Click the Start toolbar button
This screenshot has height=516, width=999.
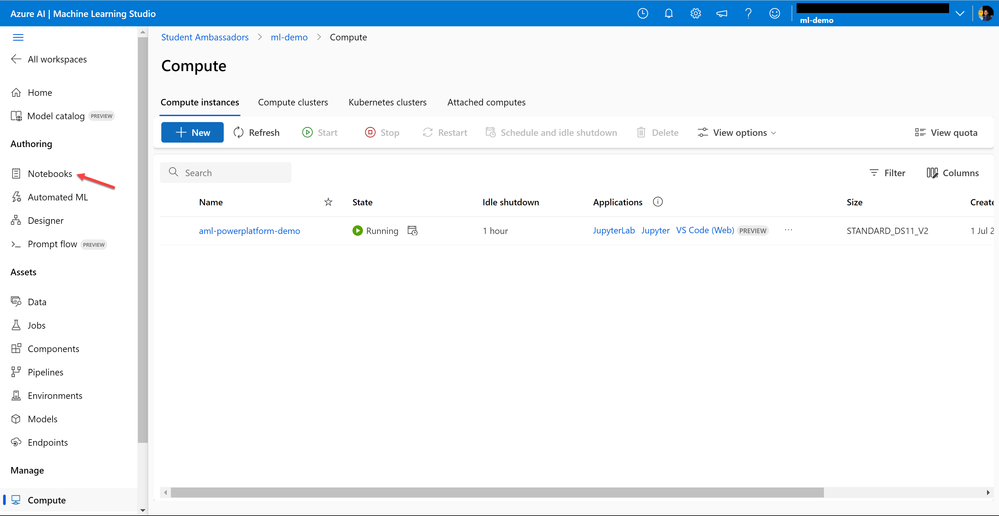pos(320,133)
